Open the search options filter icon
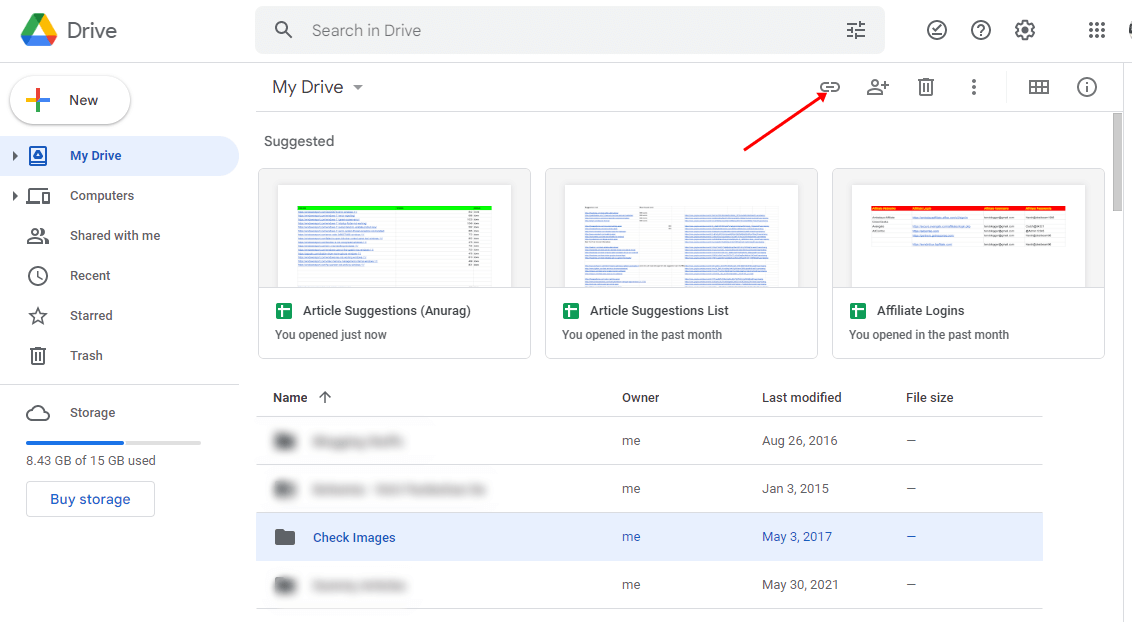 point(856,30)
